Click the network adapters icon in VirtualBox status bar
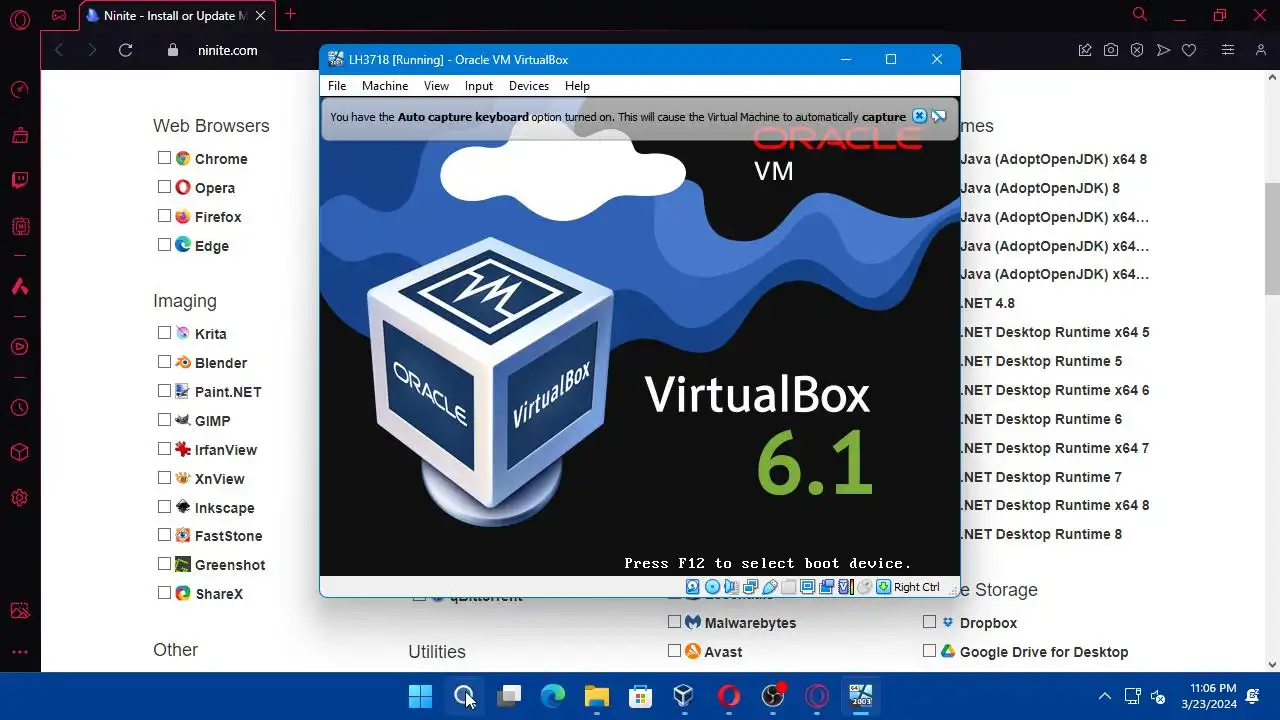1280x720 pixels. click(x=750, y=587)
